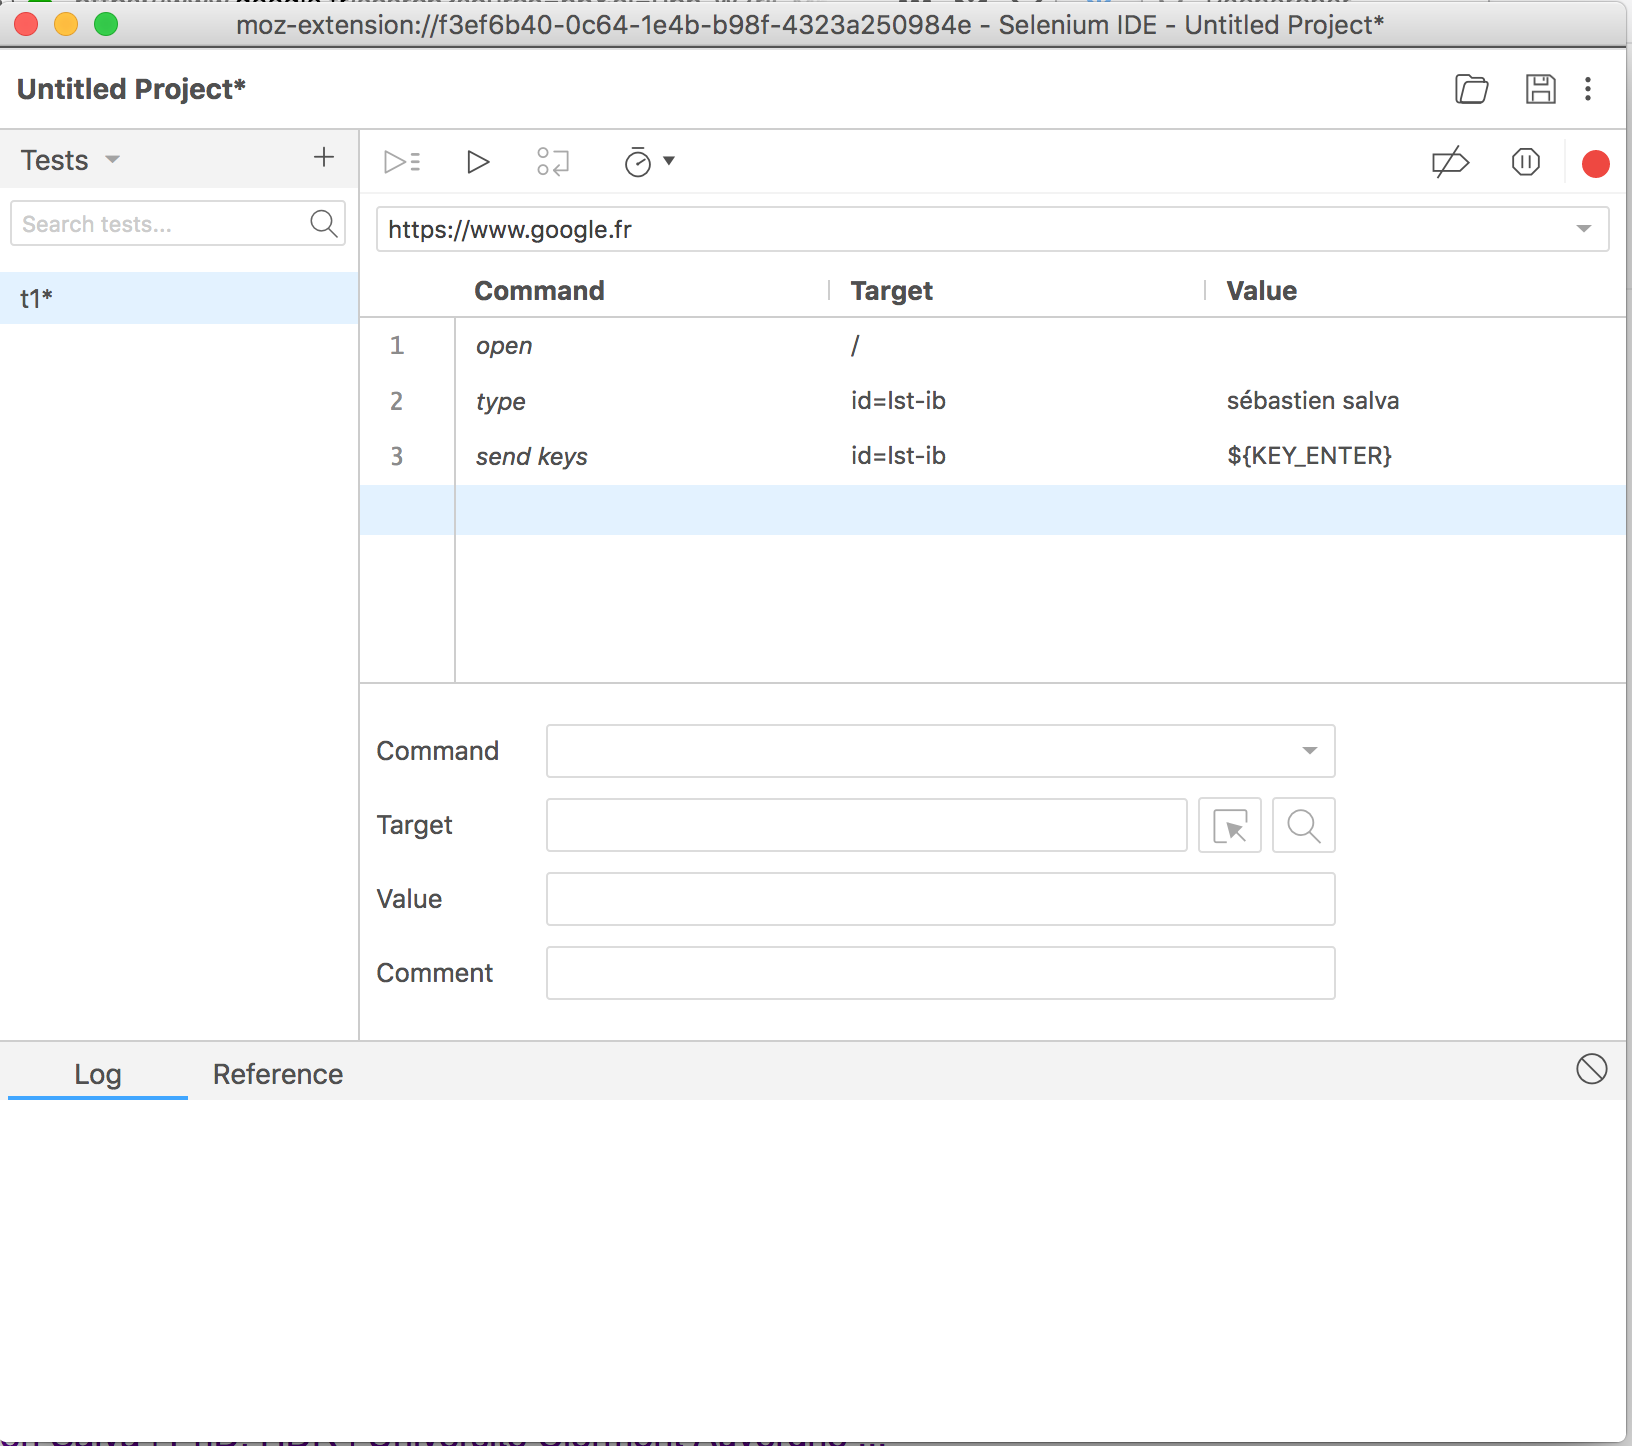The width and height of the screenshot is (1632, 1446).
Task: Open the Command combo box
Action: click(x=940, y=751)
